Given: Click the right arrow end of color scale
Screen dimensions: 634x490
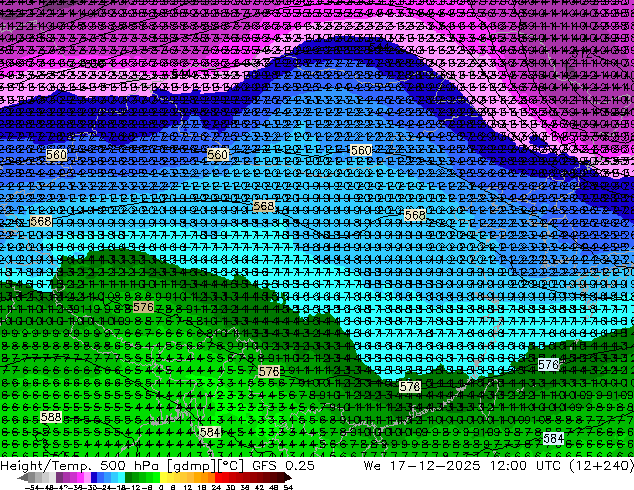Looking at the screenshot, I should pyautogui.click(x=287, y=478).
